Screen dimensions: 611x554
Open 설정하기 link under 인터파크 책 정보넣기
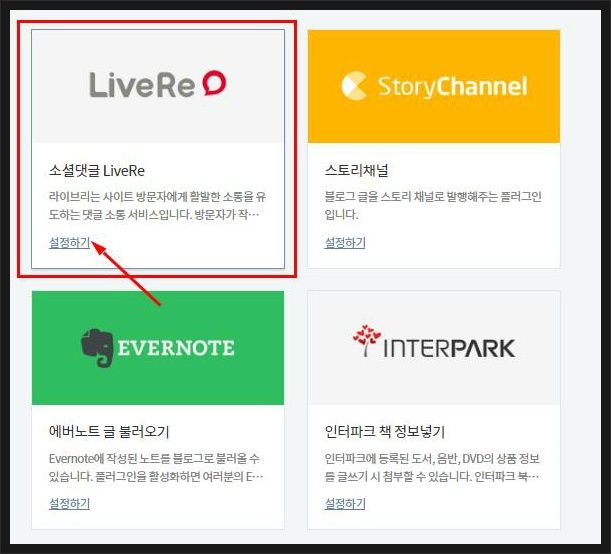(345, 503)
